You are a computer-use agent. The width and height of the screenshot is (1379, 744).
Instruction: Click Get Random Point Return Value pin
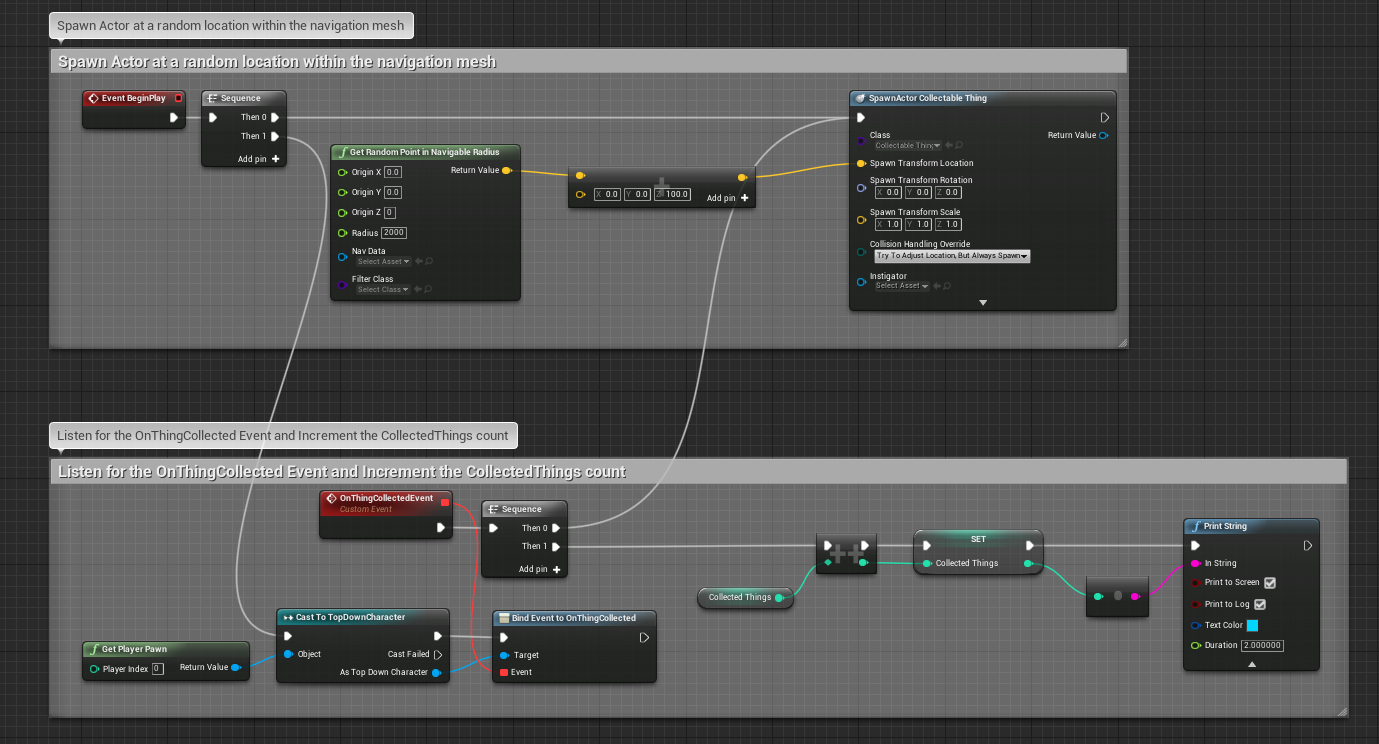[507, 170]
